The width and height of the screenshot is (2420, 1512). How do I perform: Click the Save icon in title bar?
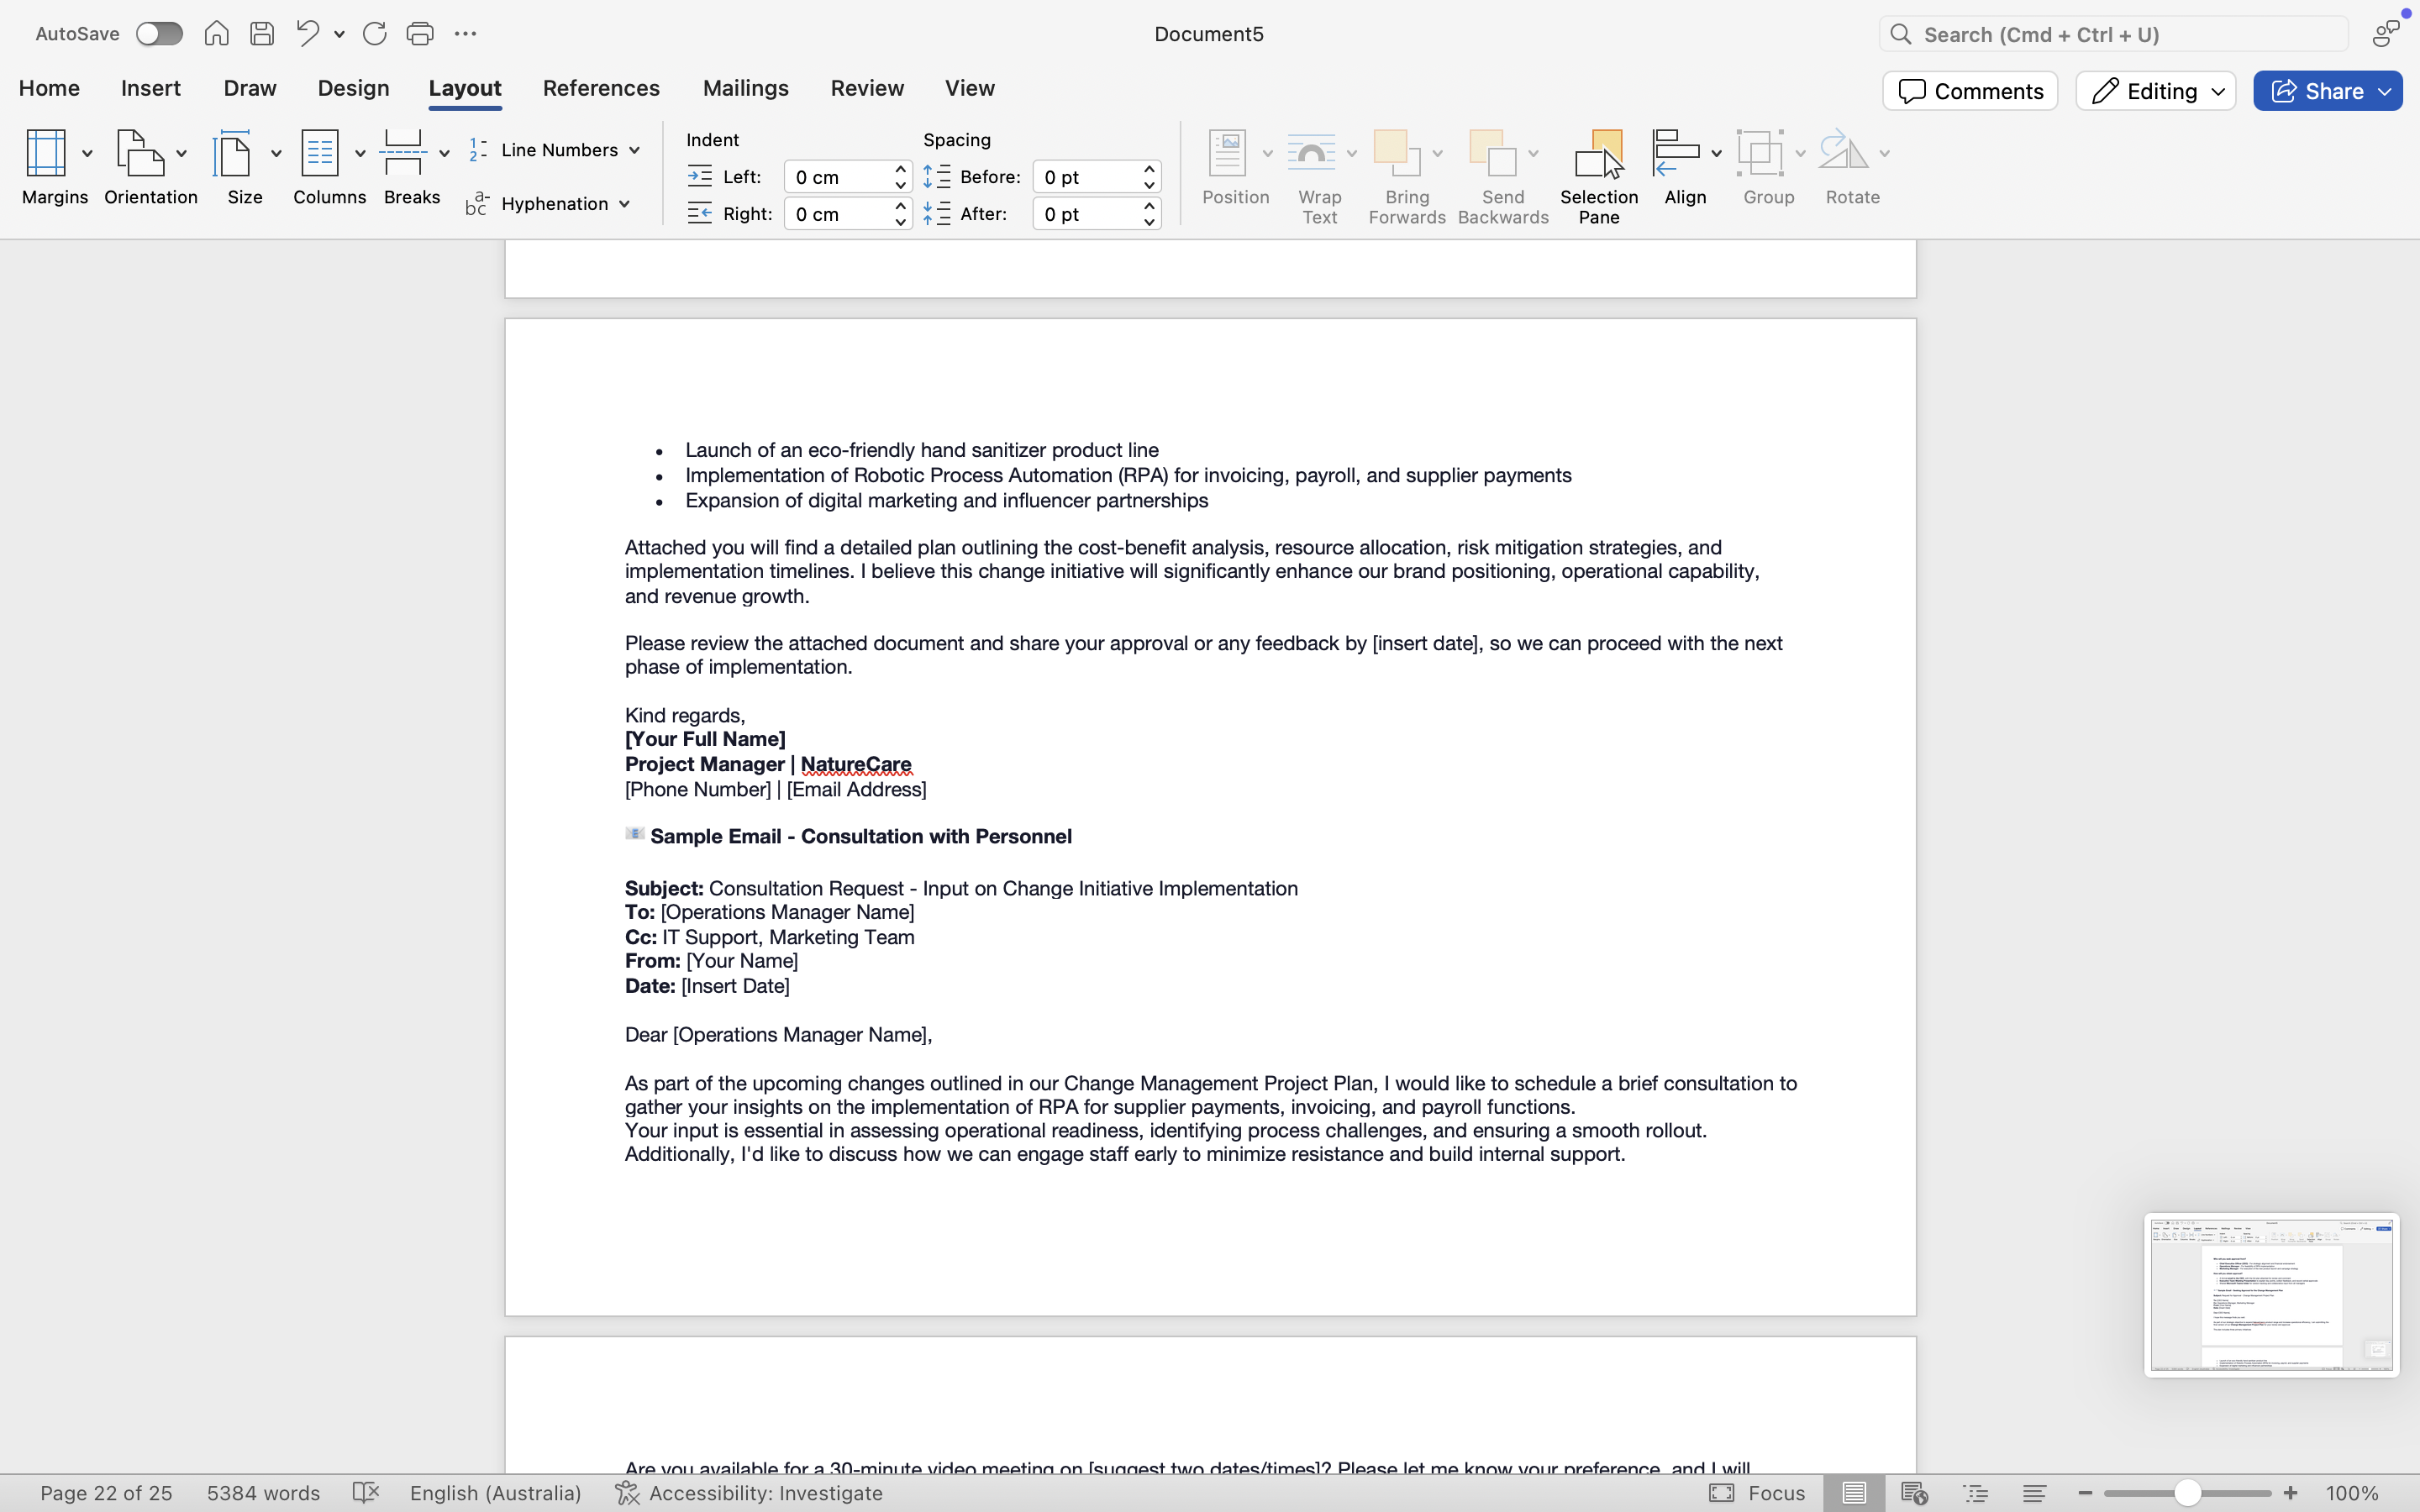click(x=262, y=34)
